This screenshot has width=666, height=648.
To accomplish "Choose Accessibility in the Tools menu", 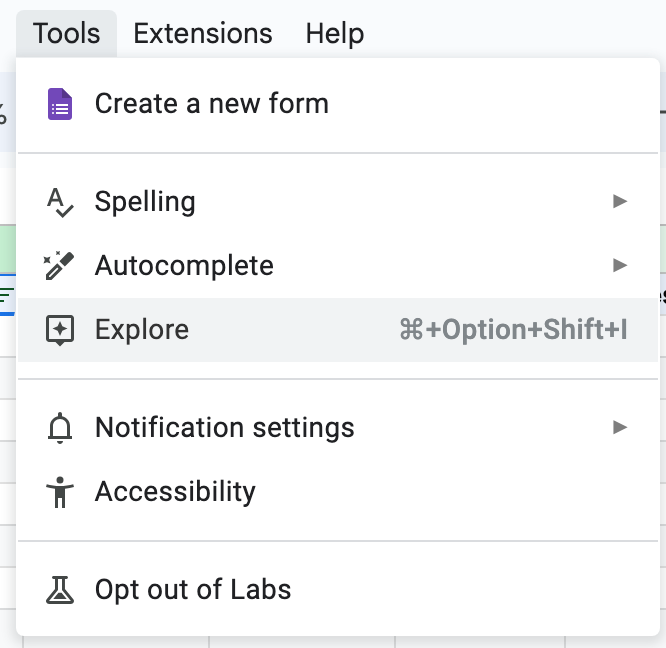I will (x=175, y=492).
